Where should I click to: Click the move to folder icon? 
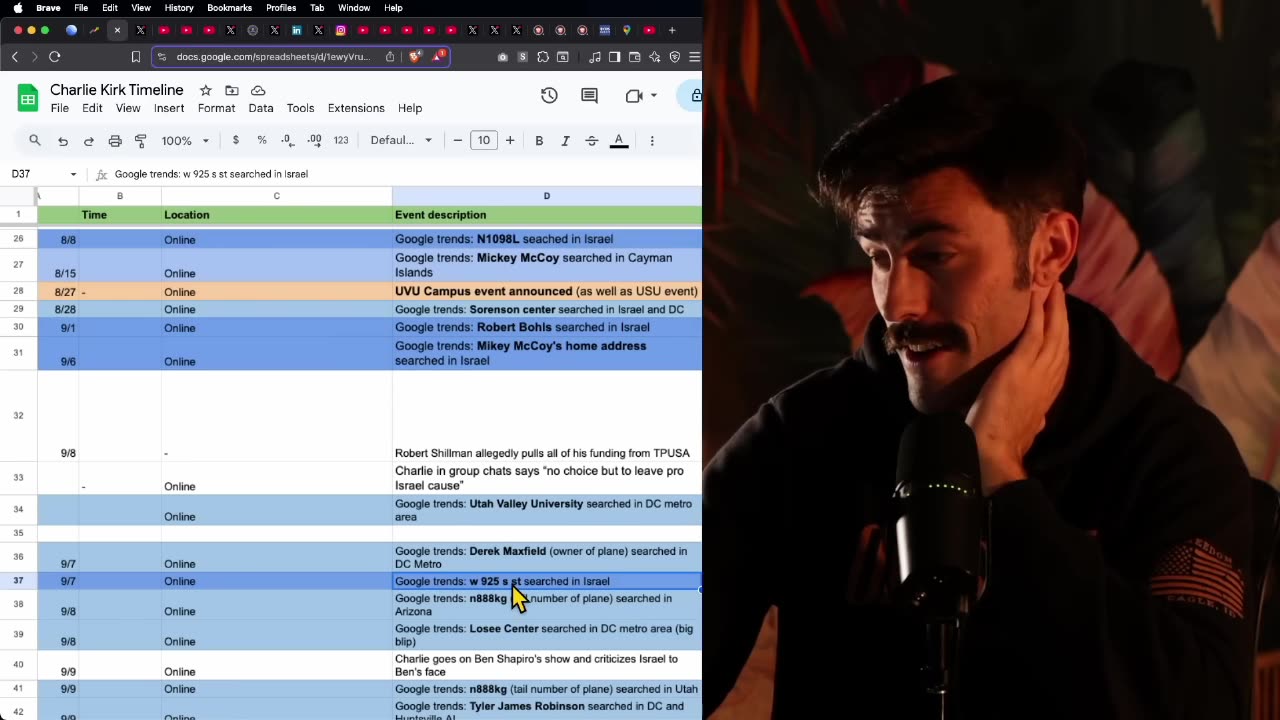[x=232, y=90]
